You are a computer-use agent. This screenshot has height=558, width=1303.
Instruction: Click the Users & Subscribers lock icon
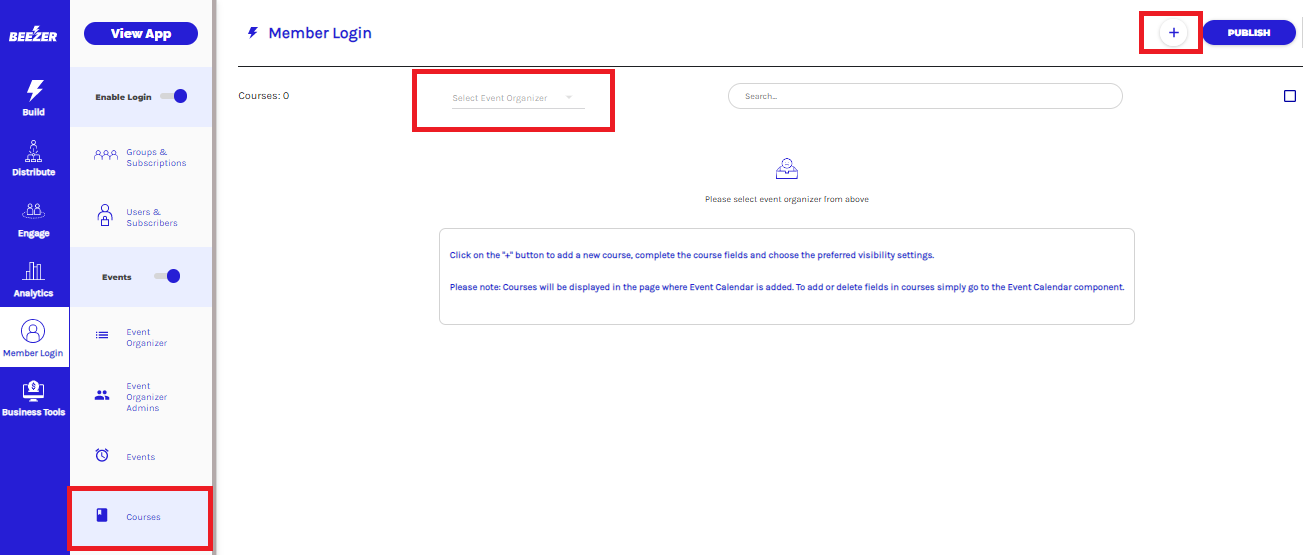[105, 215]
